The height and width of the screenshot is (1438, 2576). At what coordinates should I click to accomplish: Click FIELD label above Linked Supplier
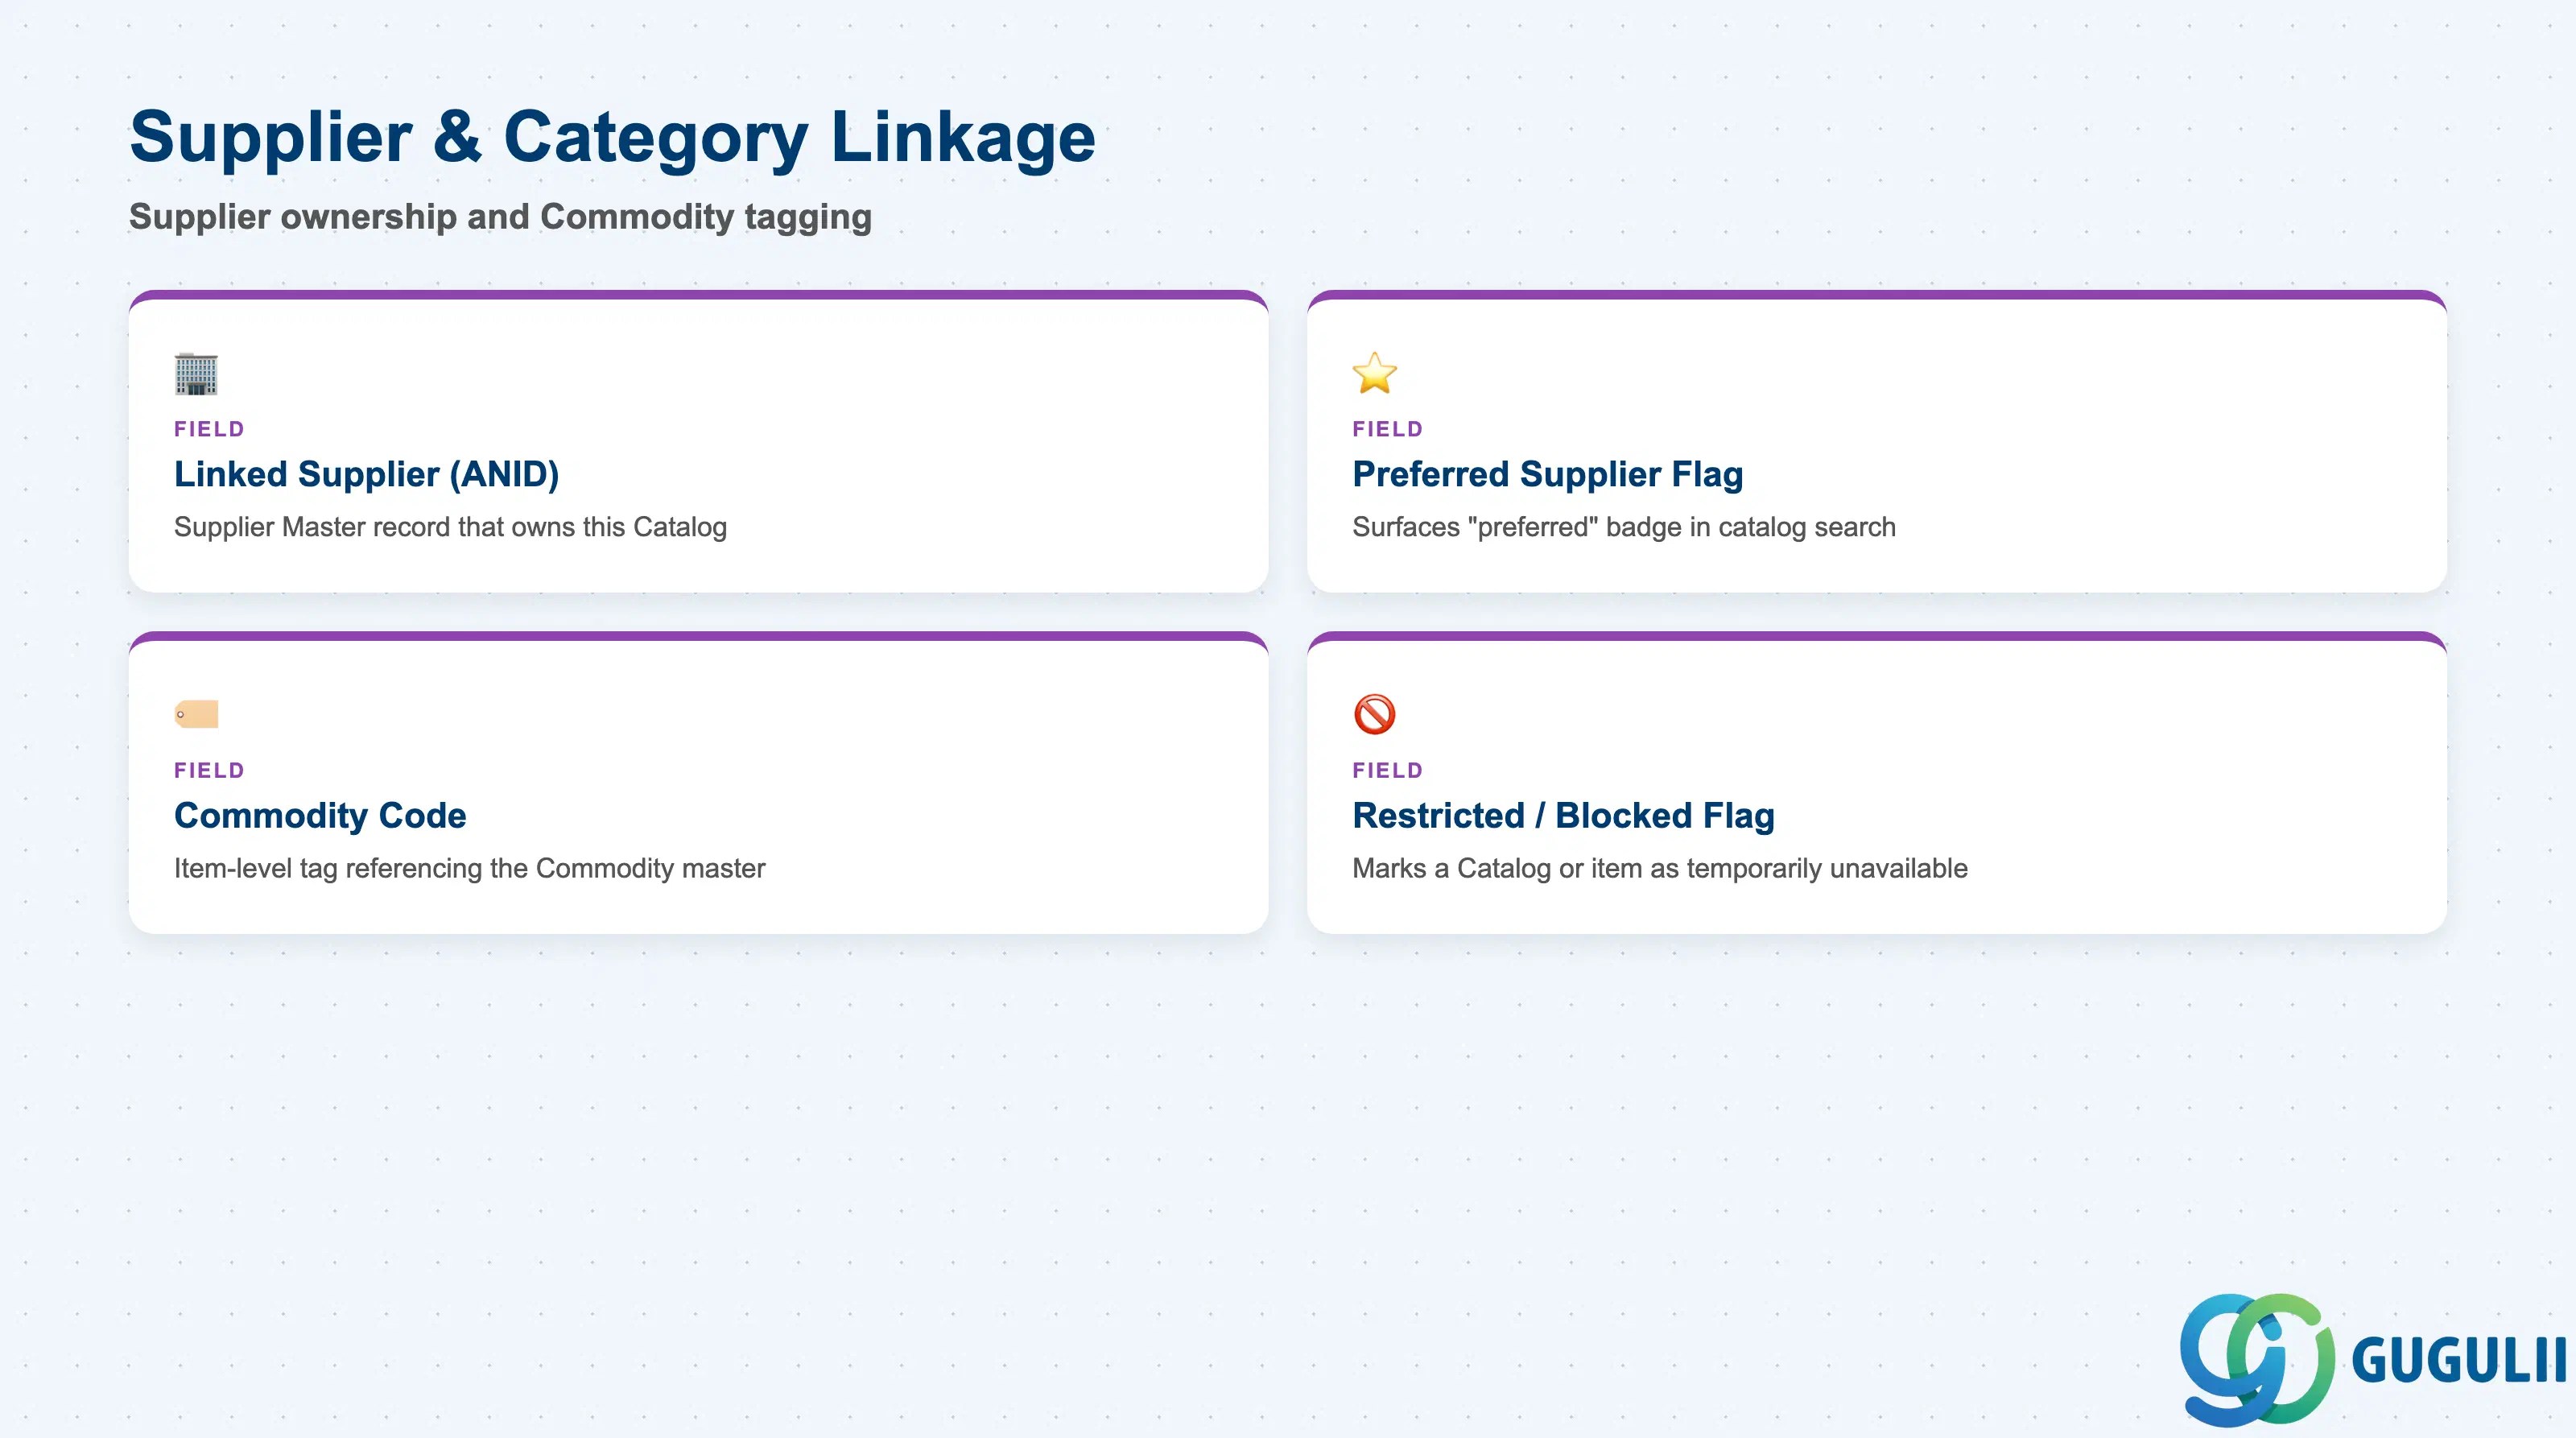[209, 429]
